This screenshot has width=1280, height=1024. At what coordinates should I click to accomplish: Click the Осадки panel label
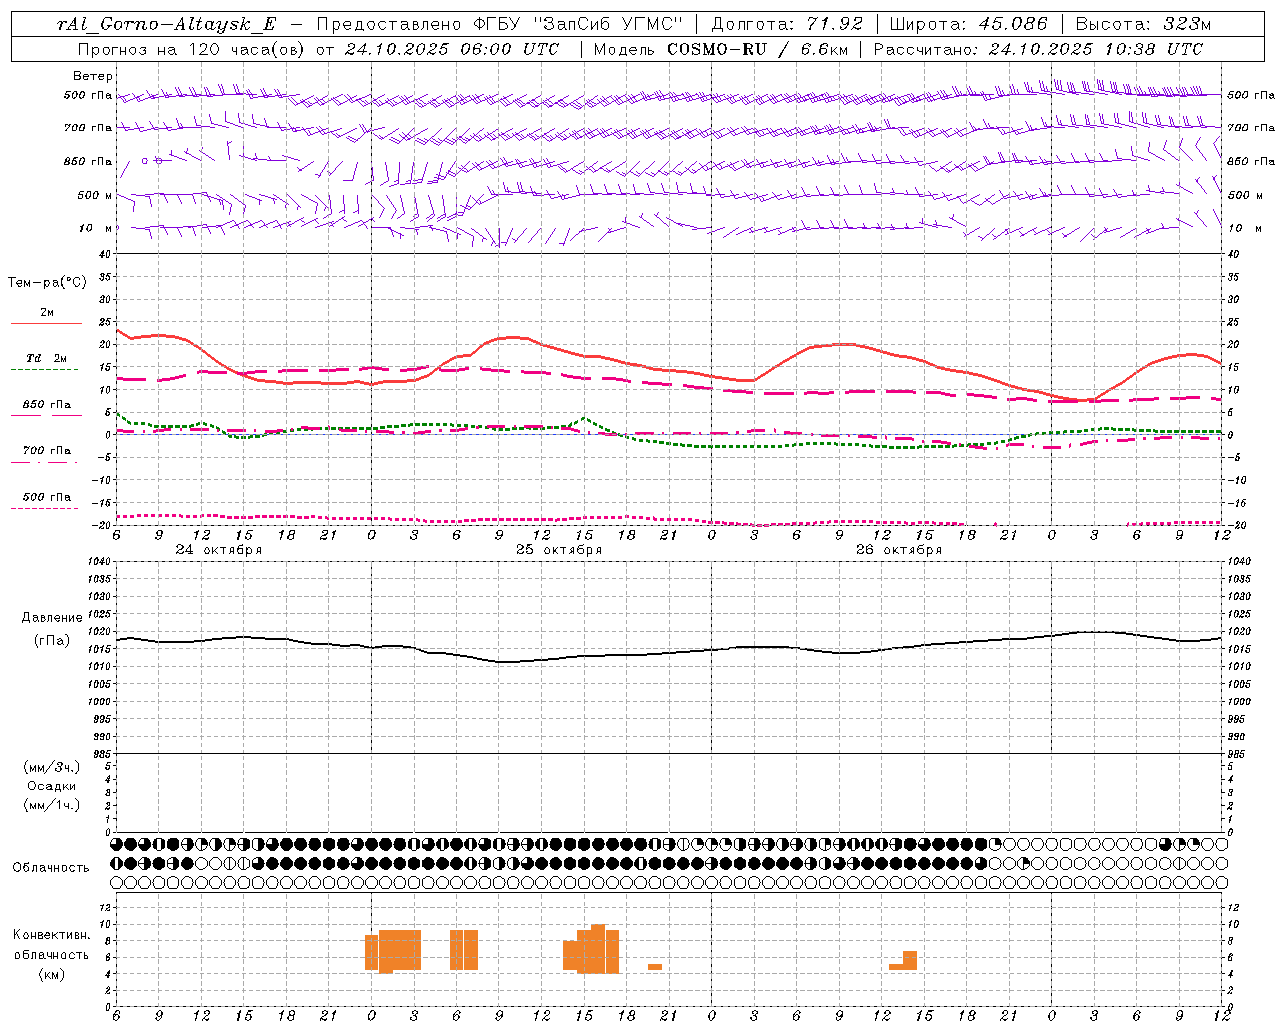tap(52, 786)
